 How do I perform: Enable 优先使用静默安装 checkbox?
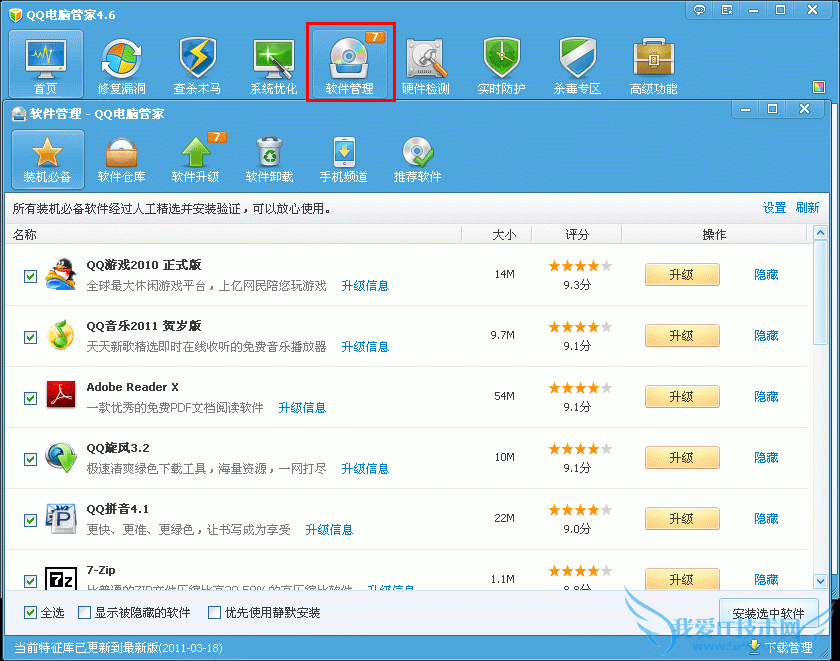tap(214, 612)
